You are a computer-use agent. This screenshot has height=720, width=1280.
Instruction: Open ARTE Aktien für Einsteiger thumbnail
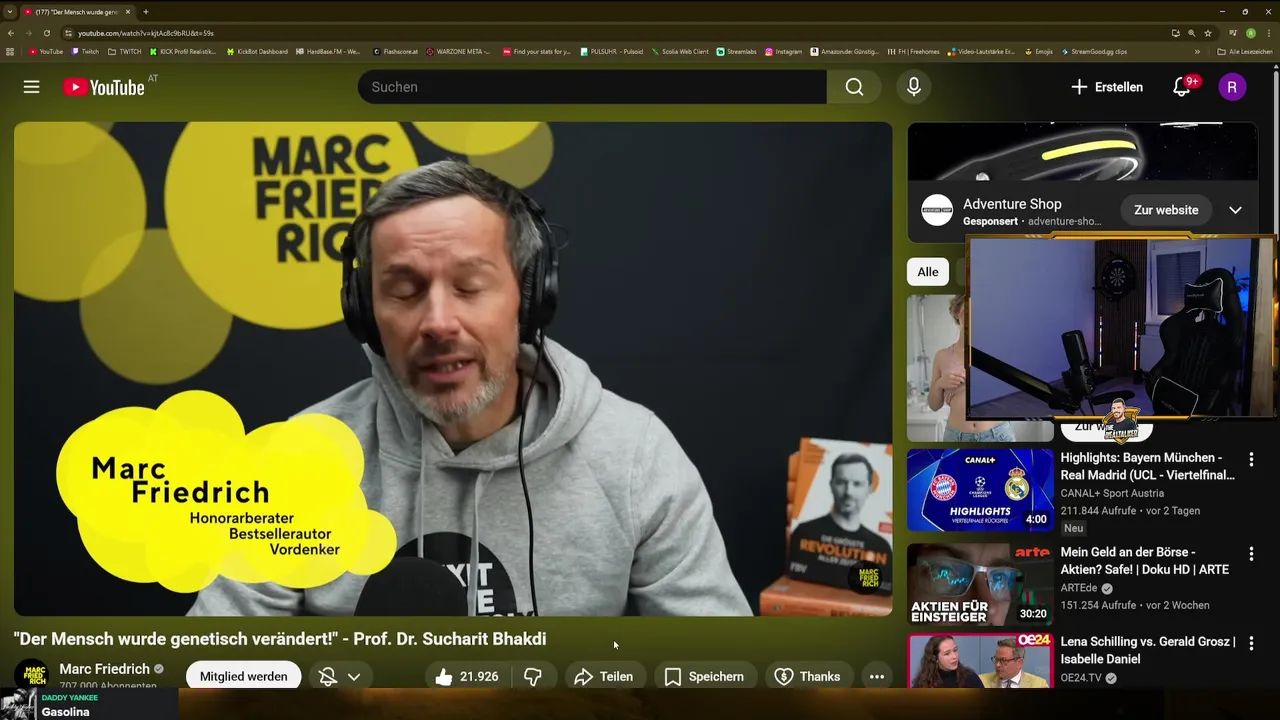click(x=980, y=585)
